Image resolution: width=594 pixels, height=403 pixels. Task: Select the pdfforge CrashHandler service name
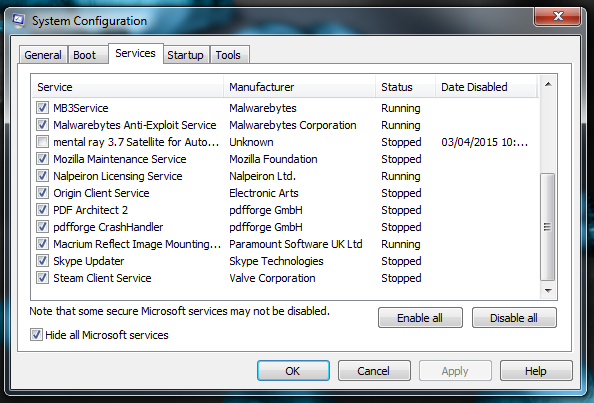pyautogui.click(x=108, y=227)
